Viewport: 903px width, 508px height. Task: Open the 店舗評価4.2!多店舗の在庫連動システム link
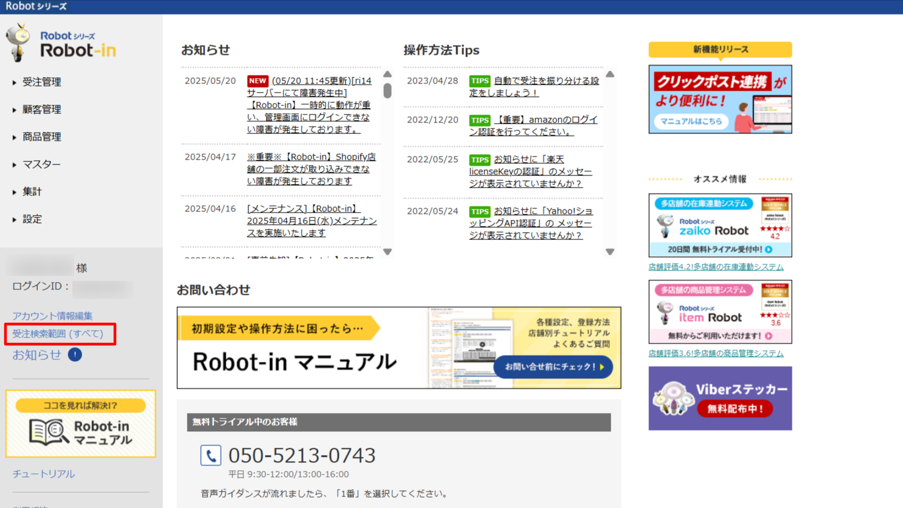716,267
